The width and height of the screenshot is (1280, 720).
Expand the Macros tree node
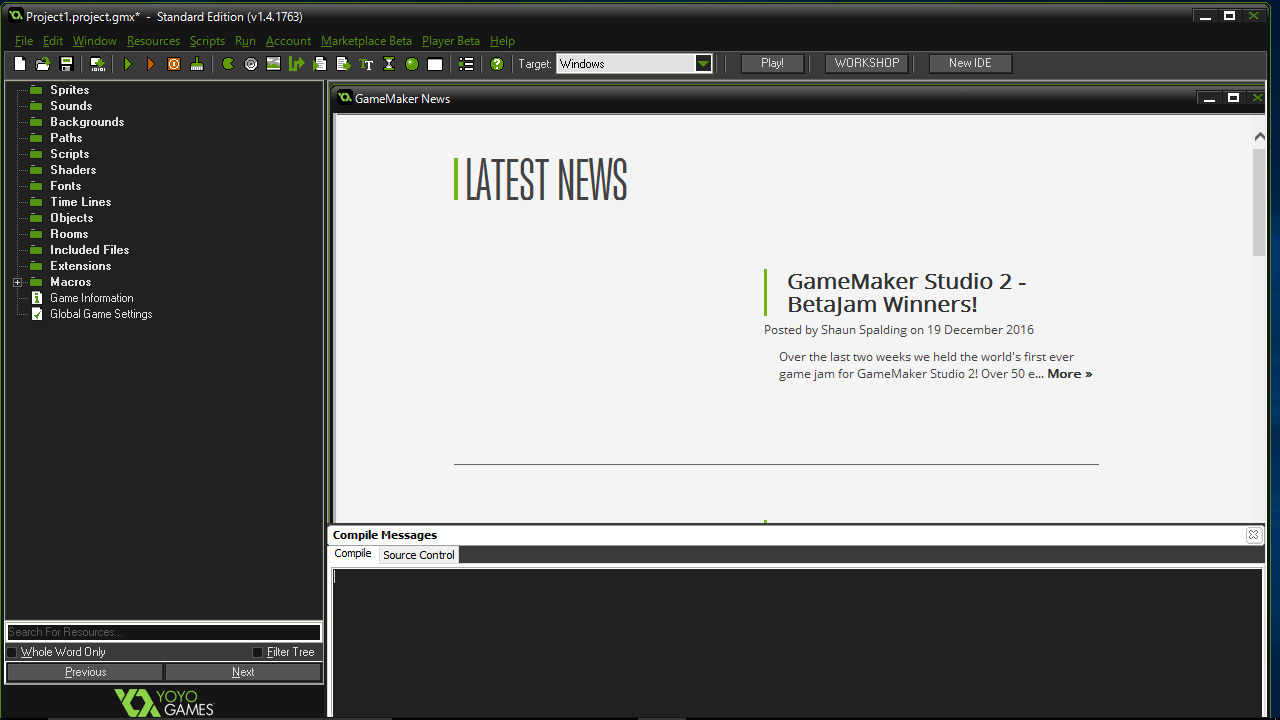click(x=18, y=283)
